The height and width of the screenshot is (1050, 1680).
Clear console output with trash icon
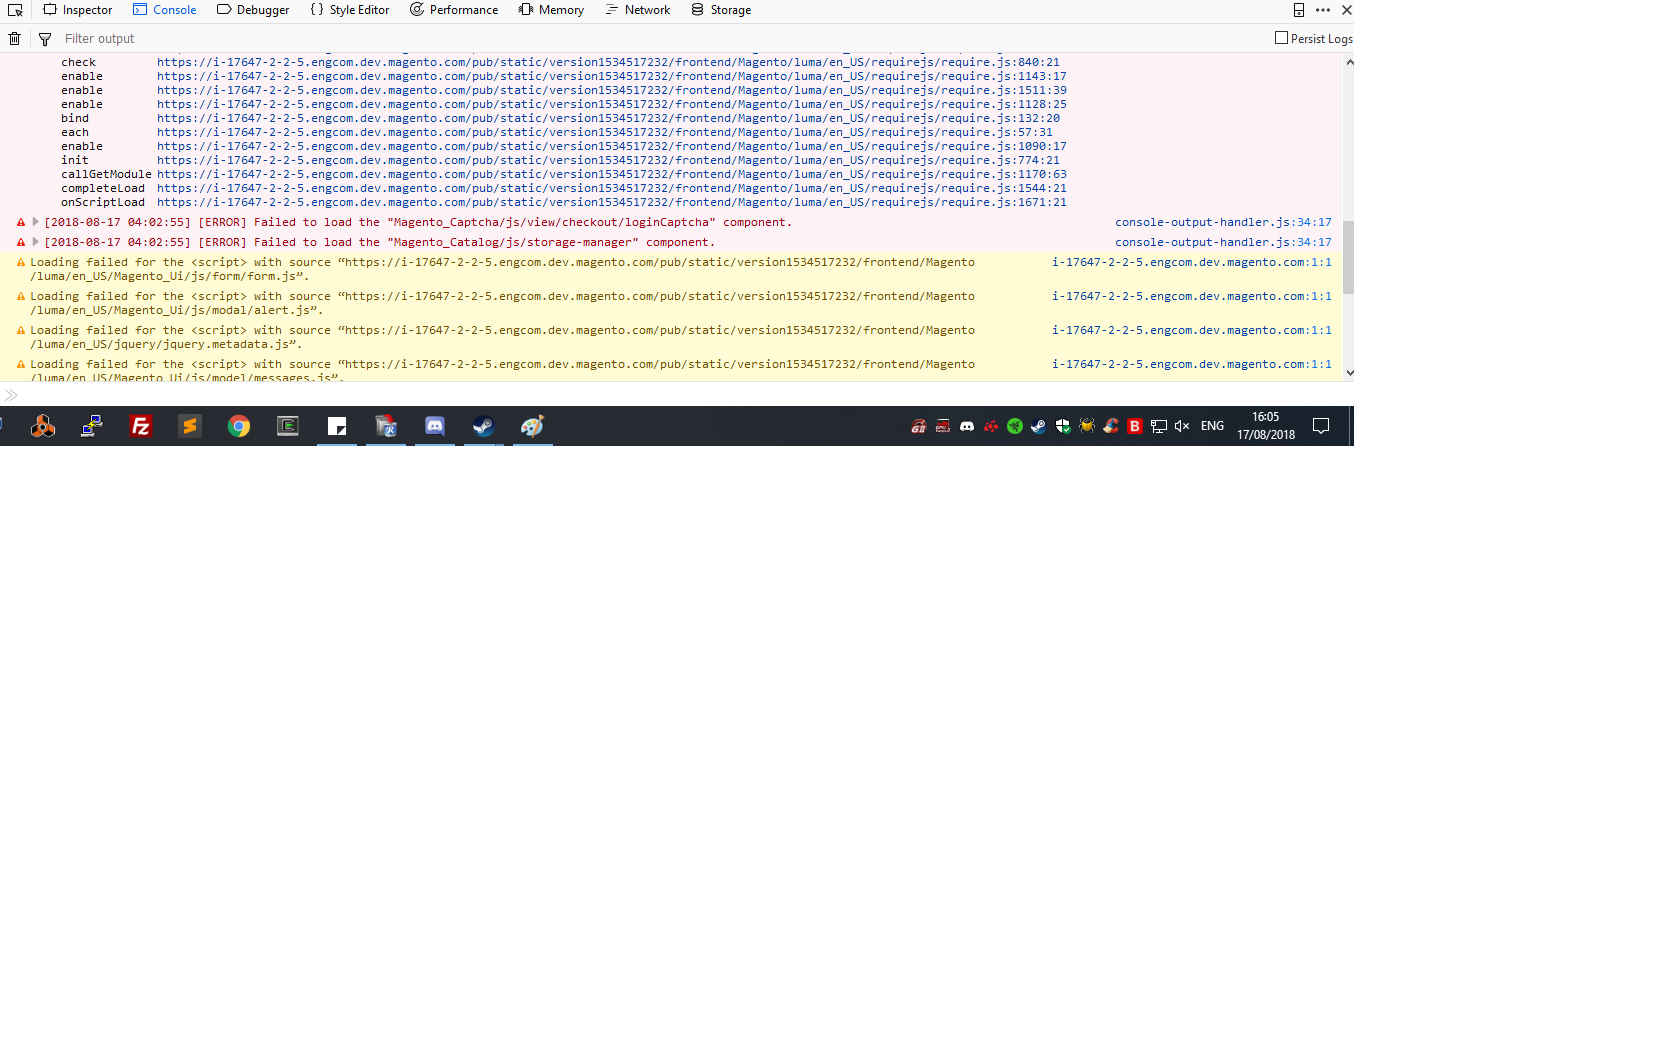[14, 38]
